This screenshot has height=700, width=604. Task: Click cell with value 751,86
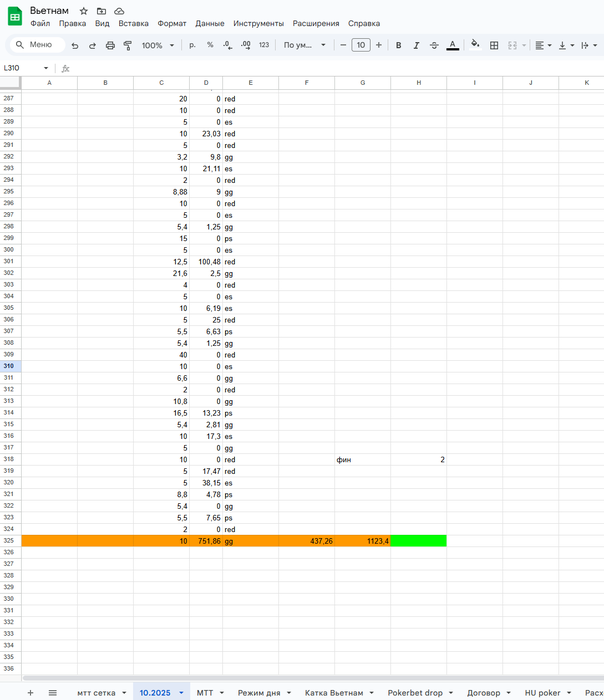[x=206, y=541]
